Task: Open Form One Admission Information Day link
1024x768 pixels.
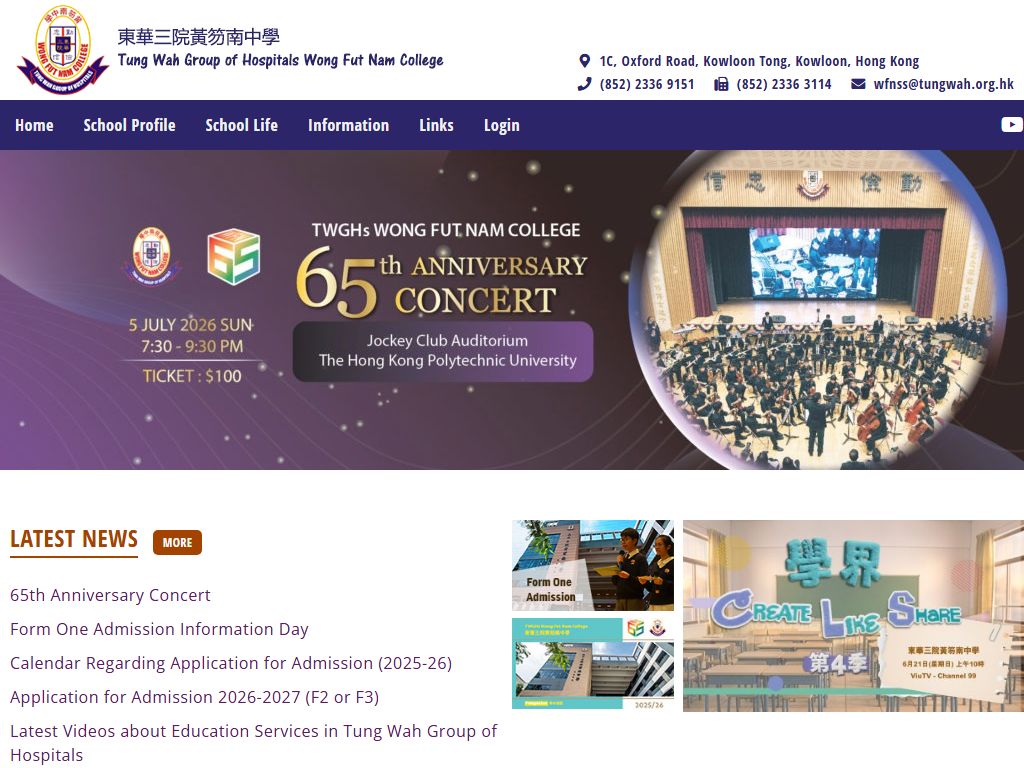Action: pyautogui.click(x=159, y=629)
